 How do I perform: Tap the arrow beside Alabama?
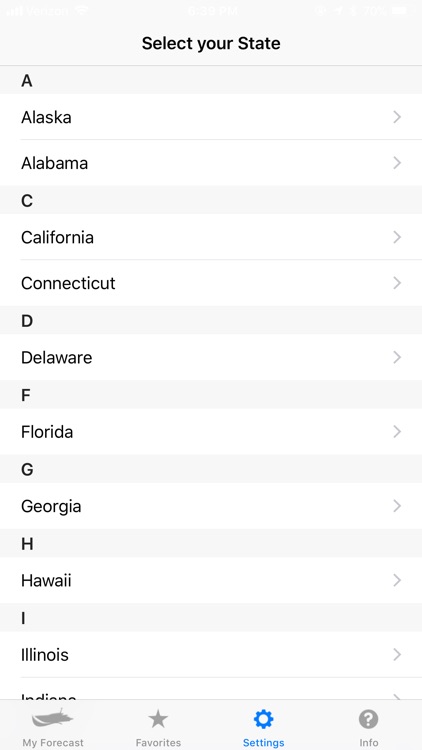coord(397,163)
